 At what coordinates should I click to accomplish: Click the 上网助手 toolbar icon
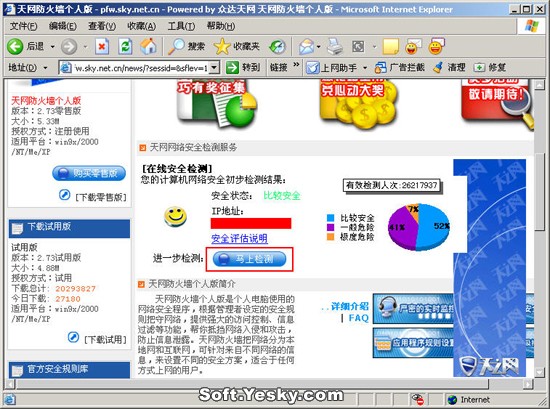click(313, 67)
